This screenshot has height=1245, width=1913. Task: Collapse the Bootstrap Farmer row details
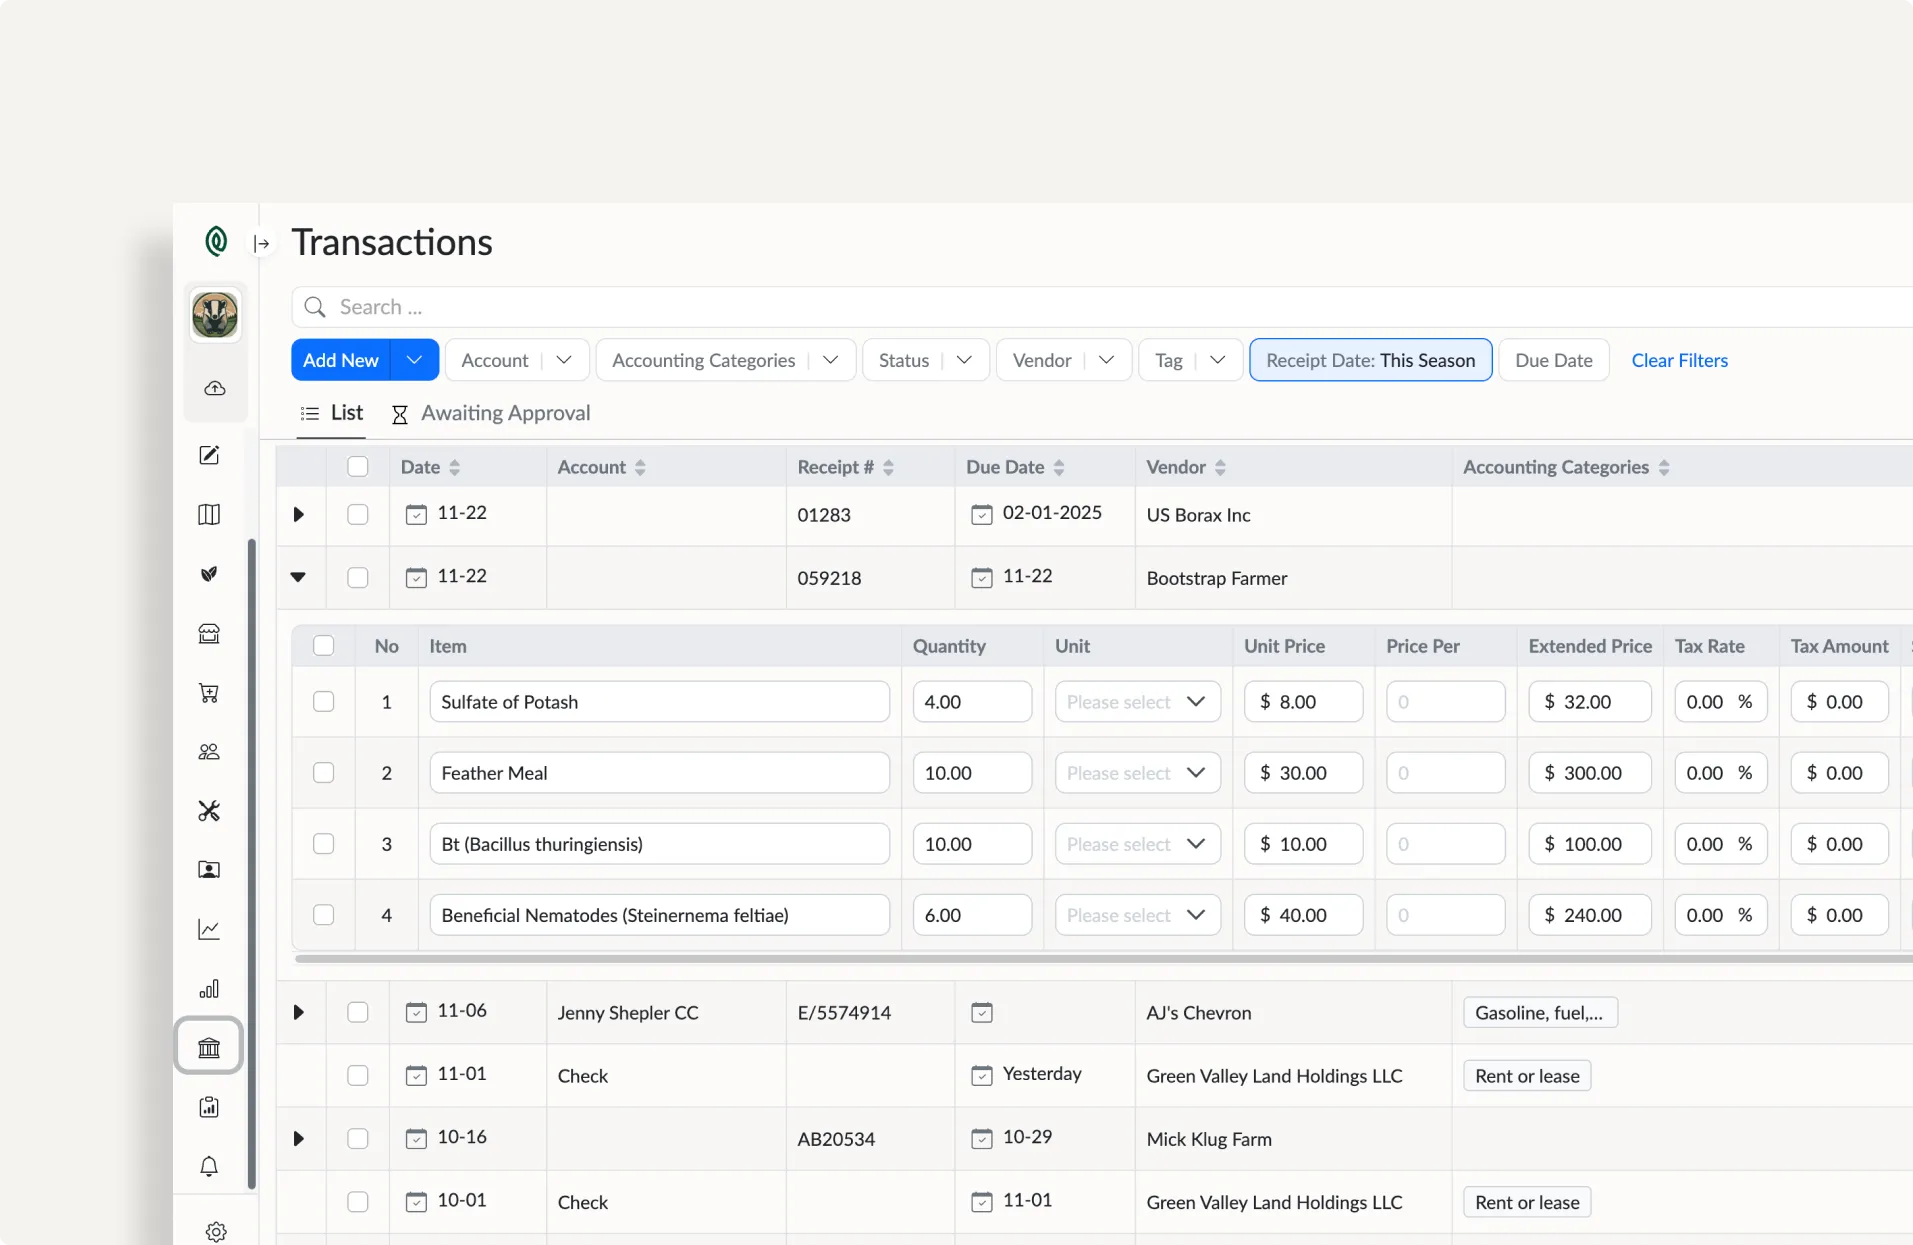point(298,577)
